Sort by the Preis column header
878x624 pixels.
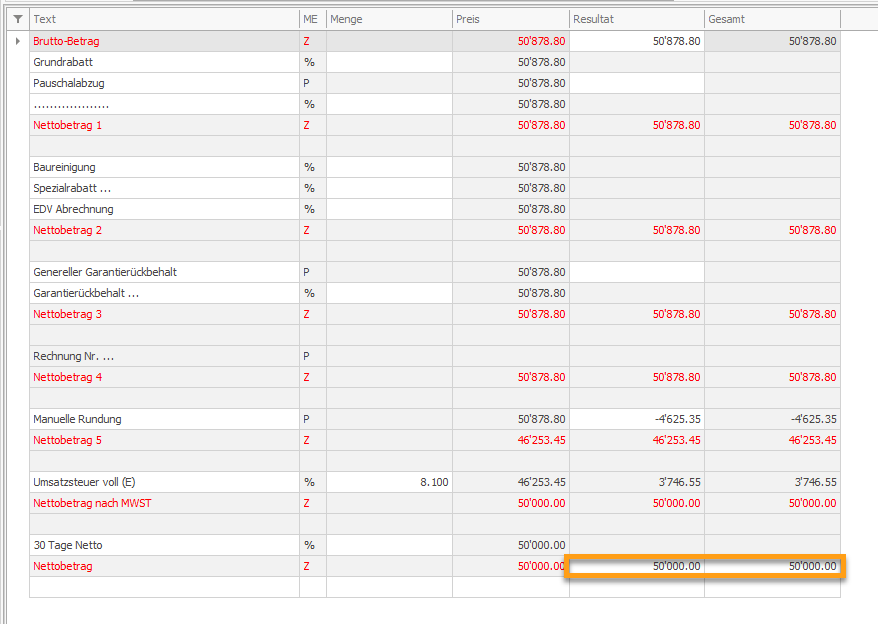point(511,19)
